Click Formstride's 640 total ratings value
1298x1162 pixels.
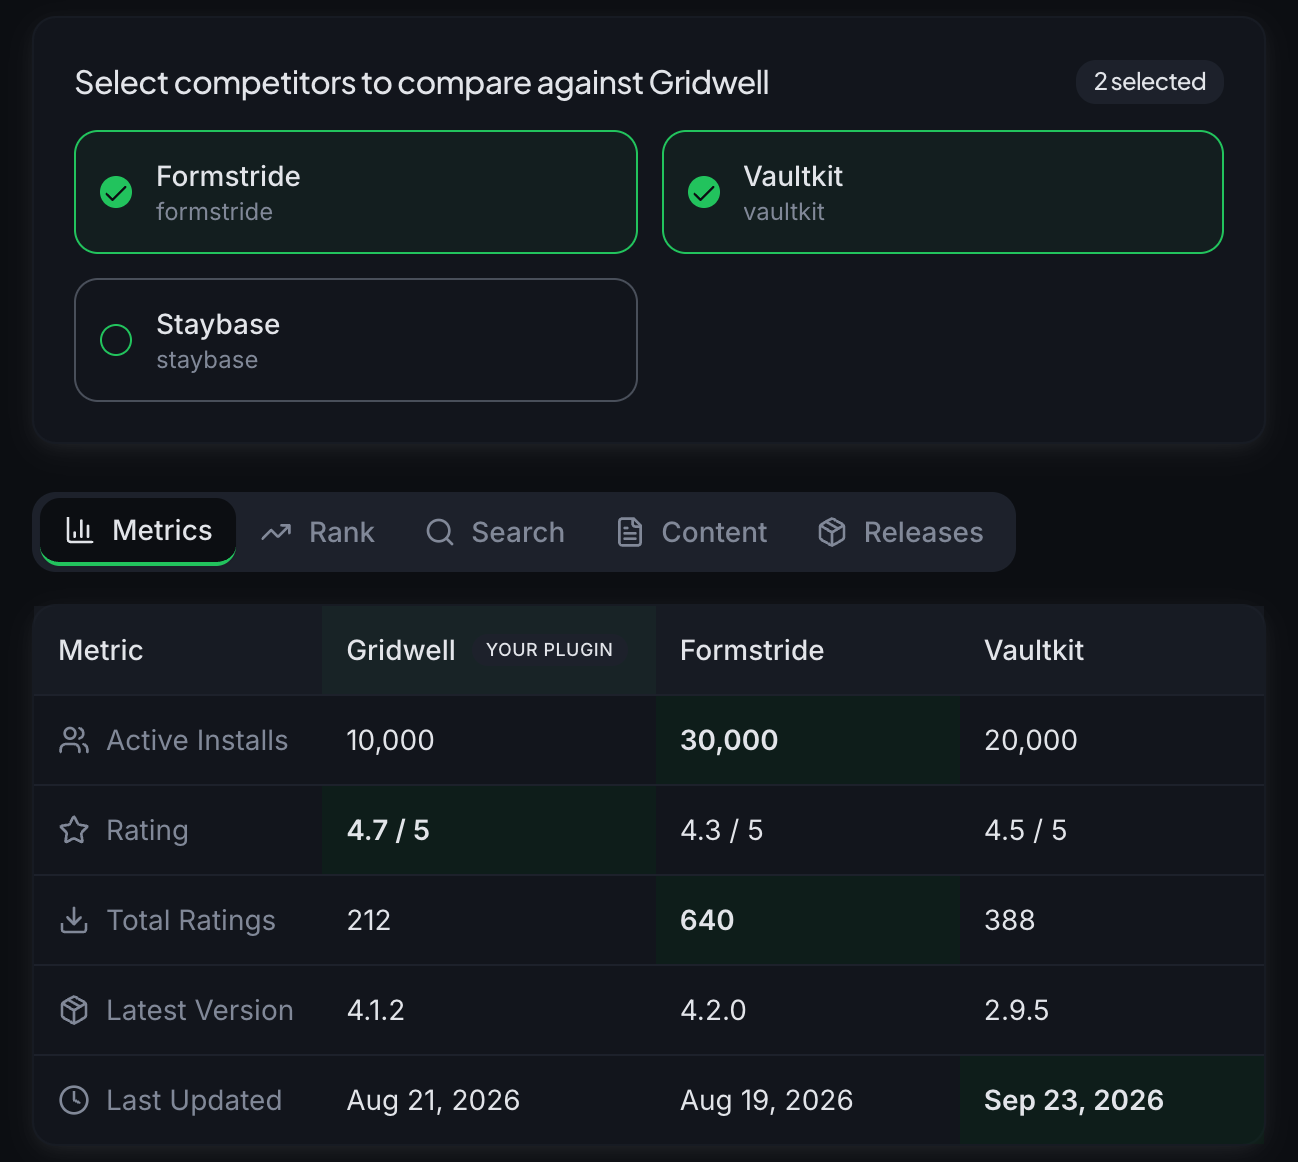tap(707, 920)
